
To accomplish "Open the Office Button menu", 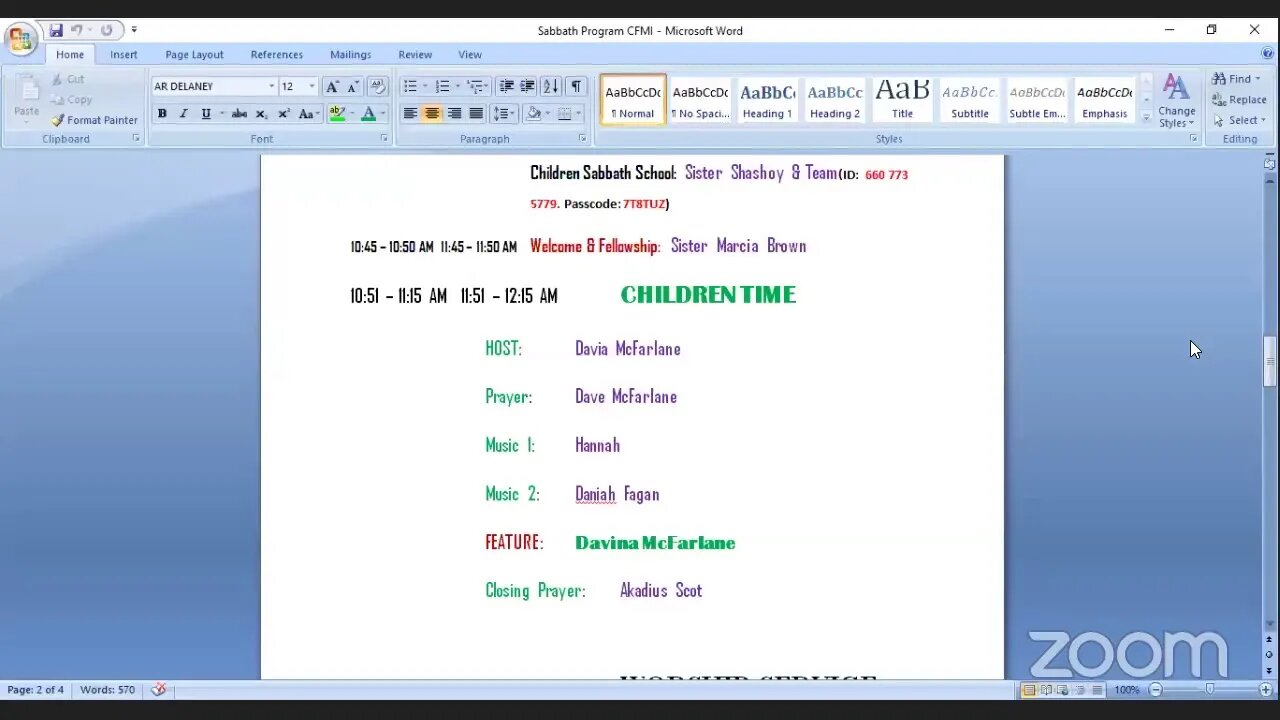I will click(20, 40).
